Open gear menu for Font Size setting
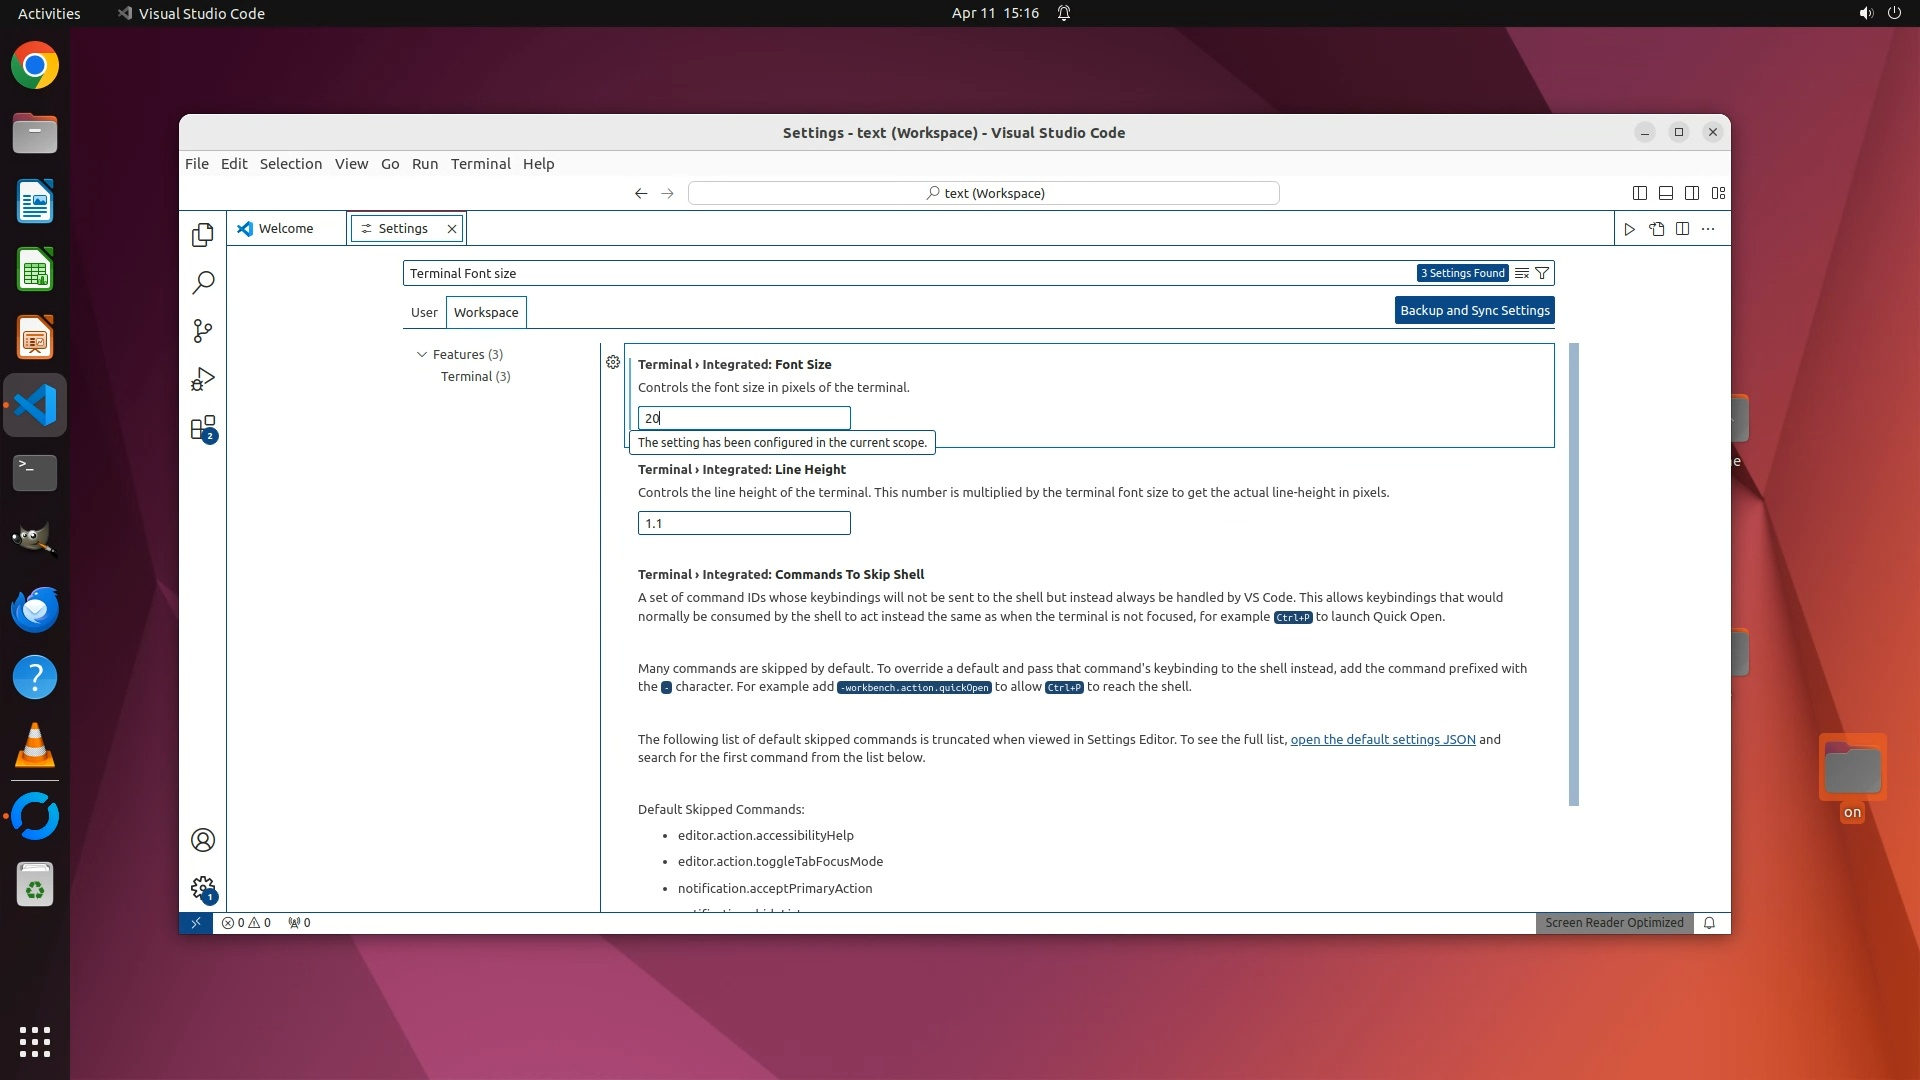1920x1080 pixels. click(613, 362)
